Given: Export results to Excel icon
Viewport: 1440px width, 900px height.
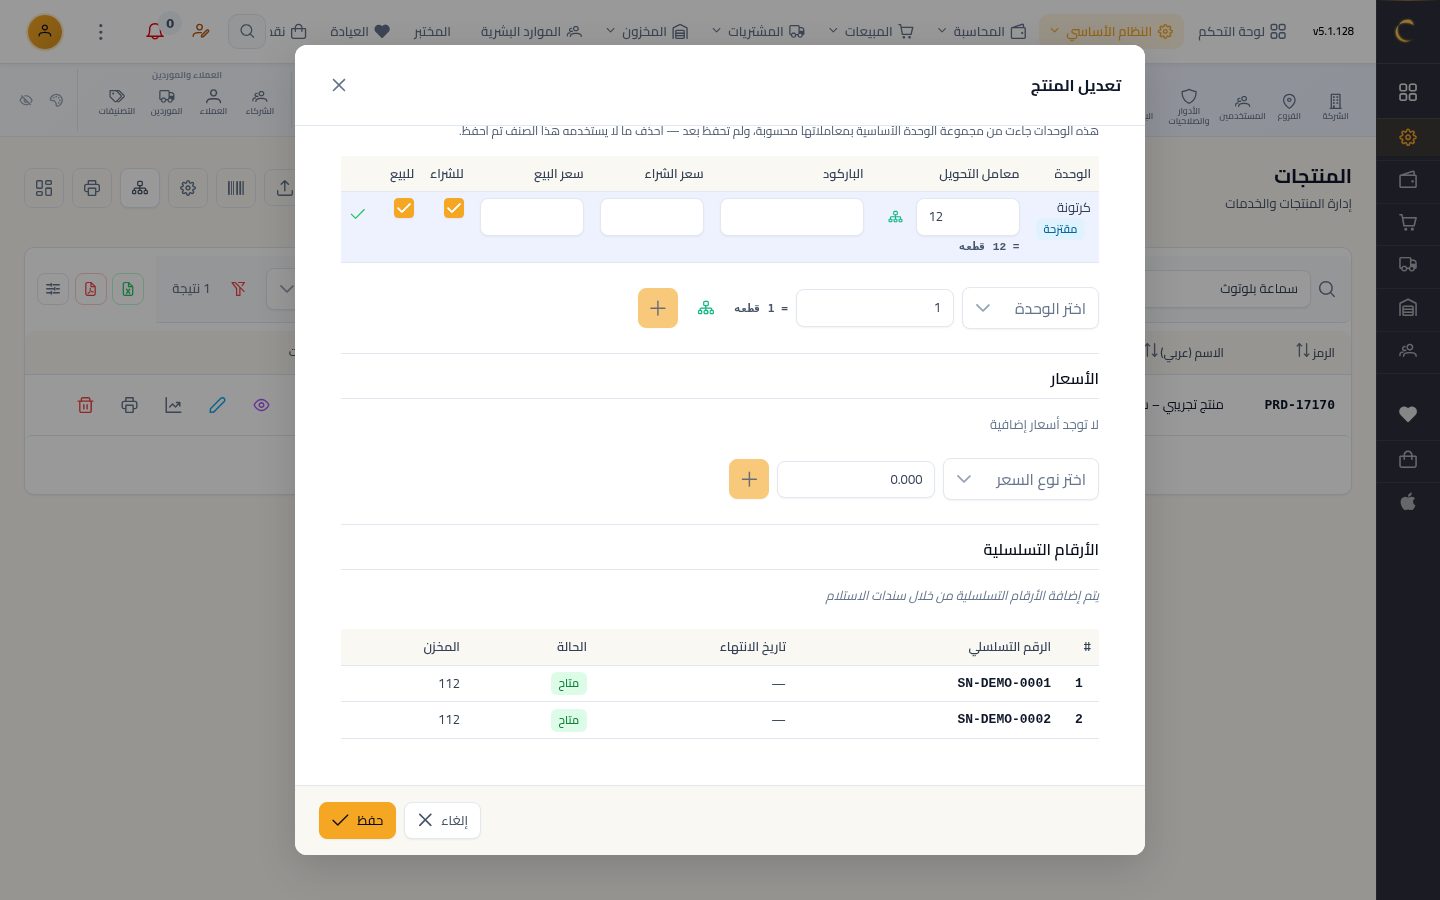Looking at the screenshot, I should [128, 289].
